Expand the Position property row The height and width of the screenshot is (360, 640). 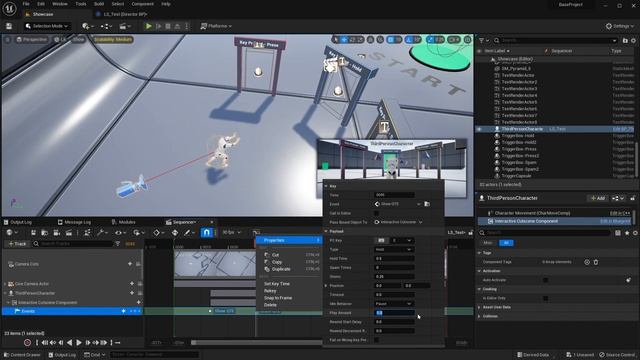326,286
